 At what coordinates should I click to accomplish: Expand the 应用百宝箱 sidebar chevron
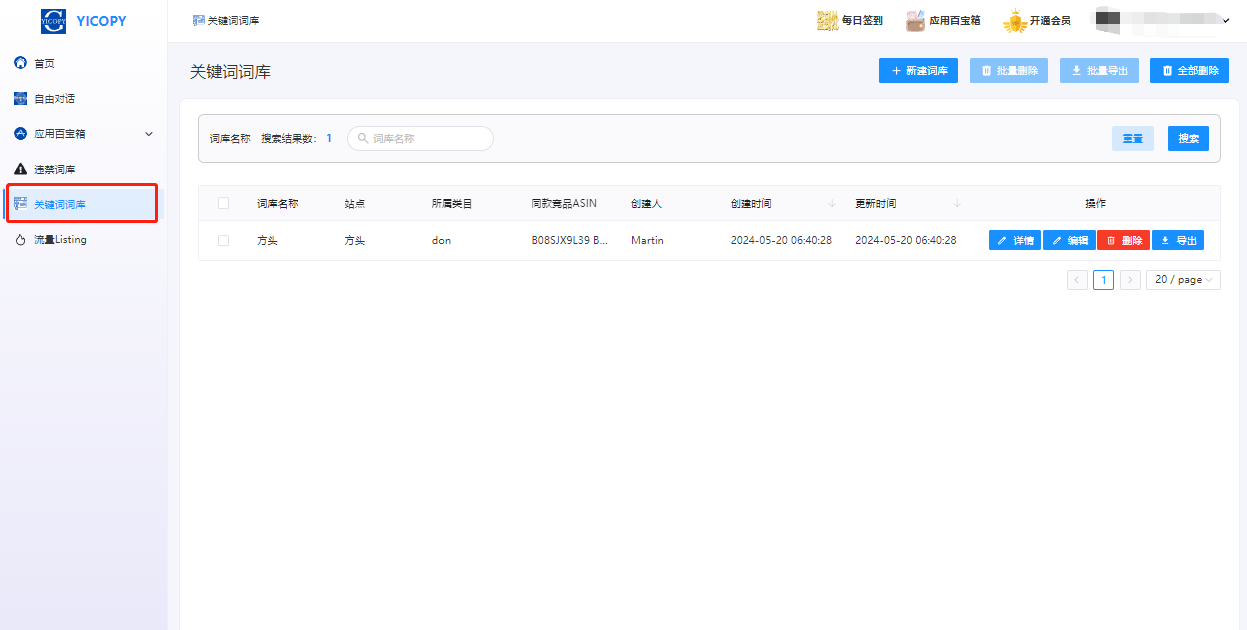[149, 134]
